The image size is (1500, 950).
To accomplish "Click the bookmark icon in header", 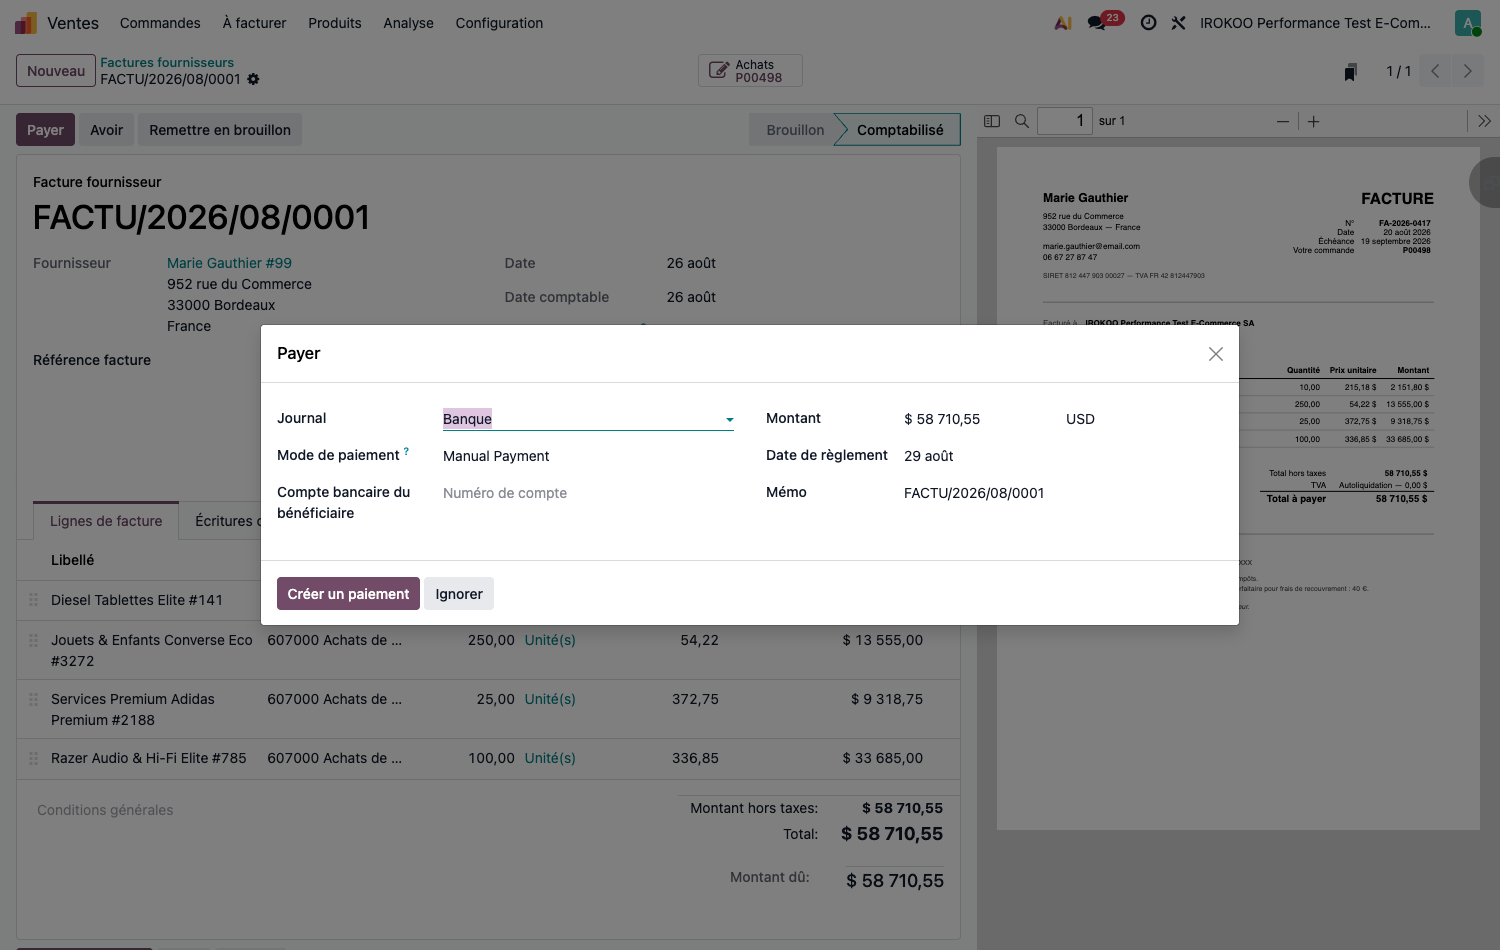I will tap(1351, 71).
